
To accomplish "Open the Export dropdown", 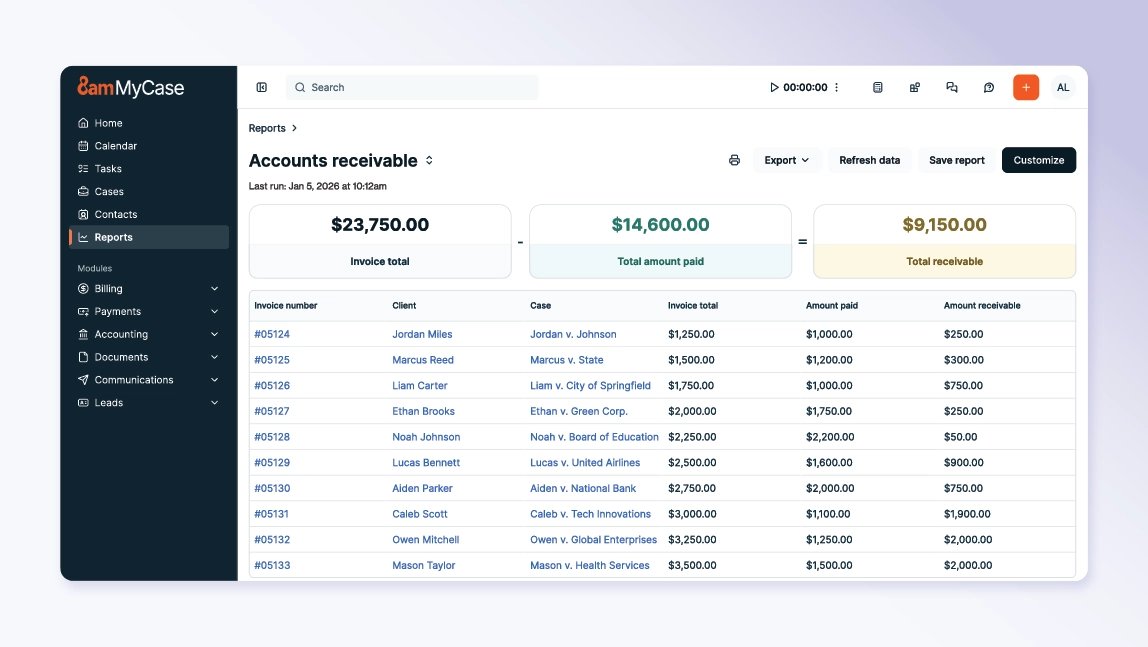I will coord(787,160).
